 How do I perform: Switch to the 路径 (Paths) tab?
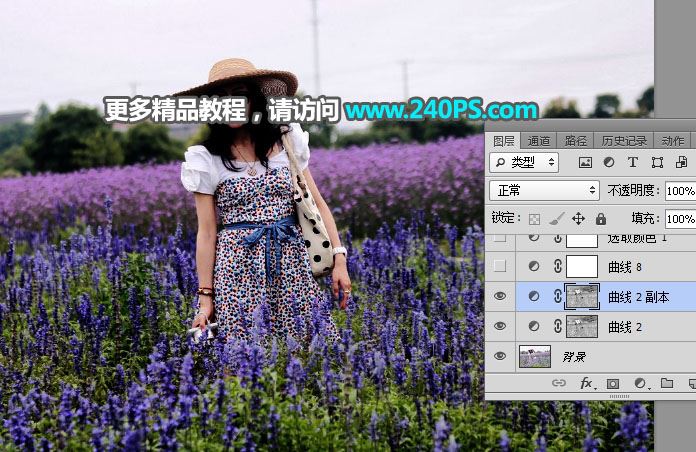pos(575,141)
